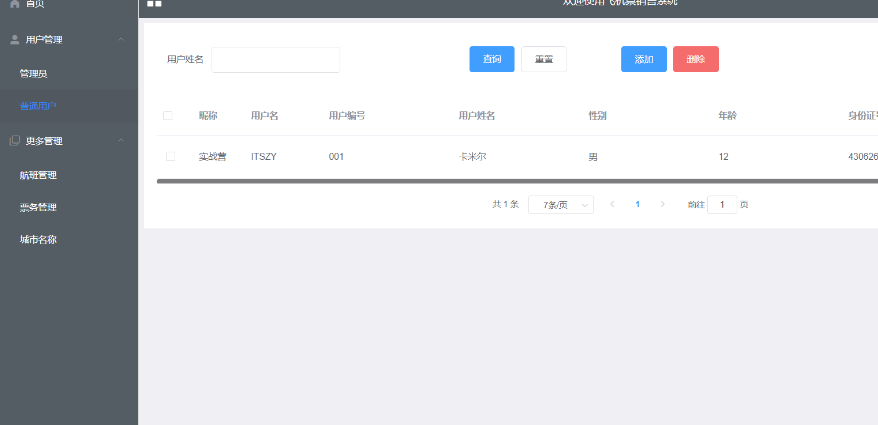Click the 年龄 column header

coord(727,116)
